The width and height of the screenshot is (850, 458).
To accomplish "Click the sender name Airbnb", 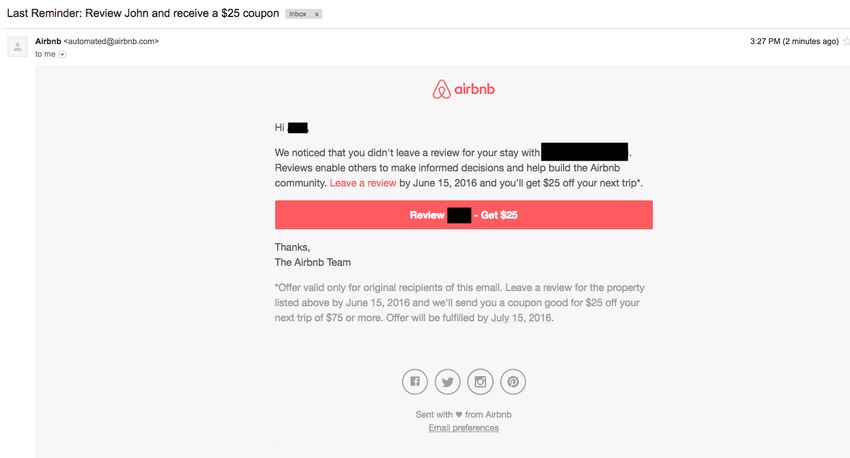I will pos(48,41).
